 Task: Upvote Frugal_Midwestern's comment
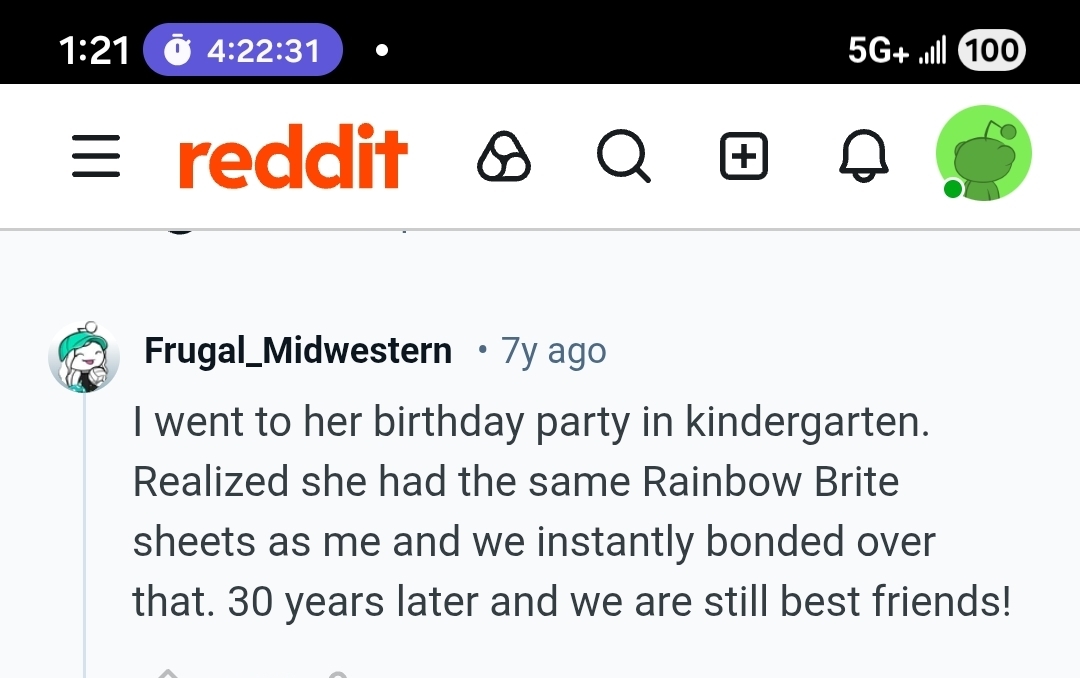coord(167,672)
